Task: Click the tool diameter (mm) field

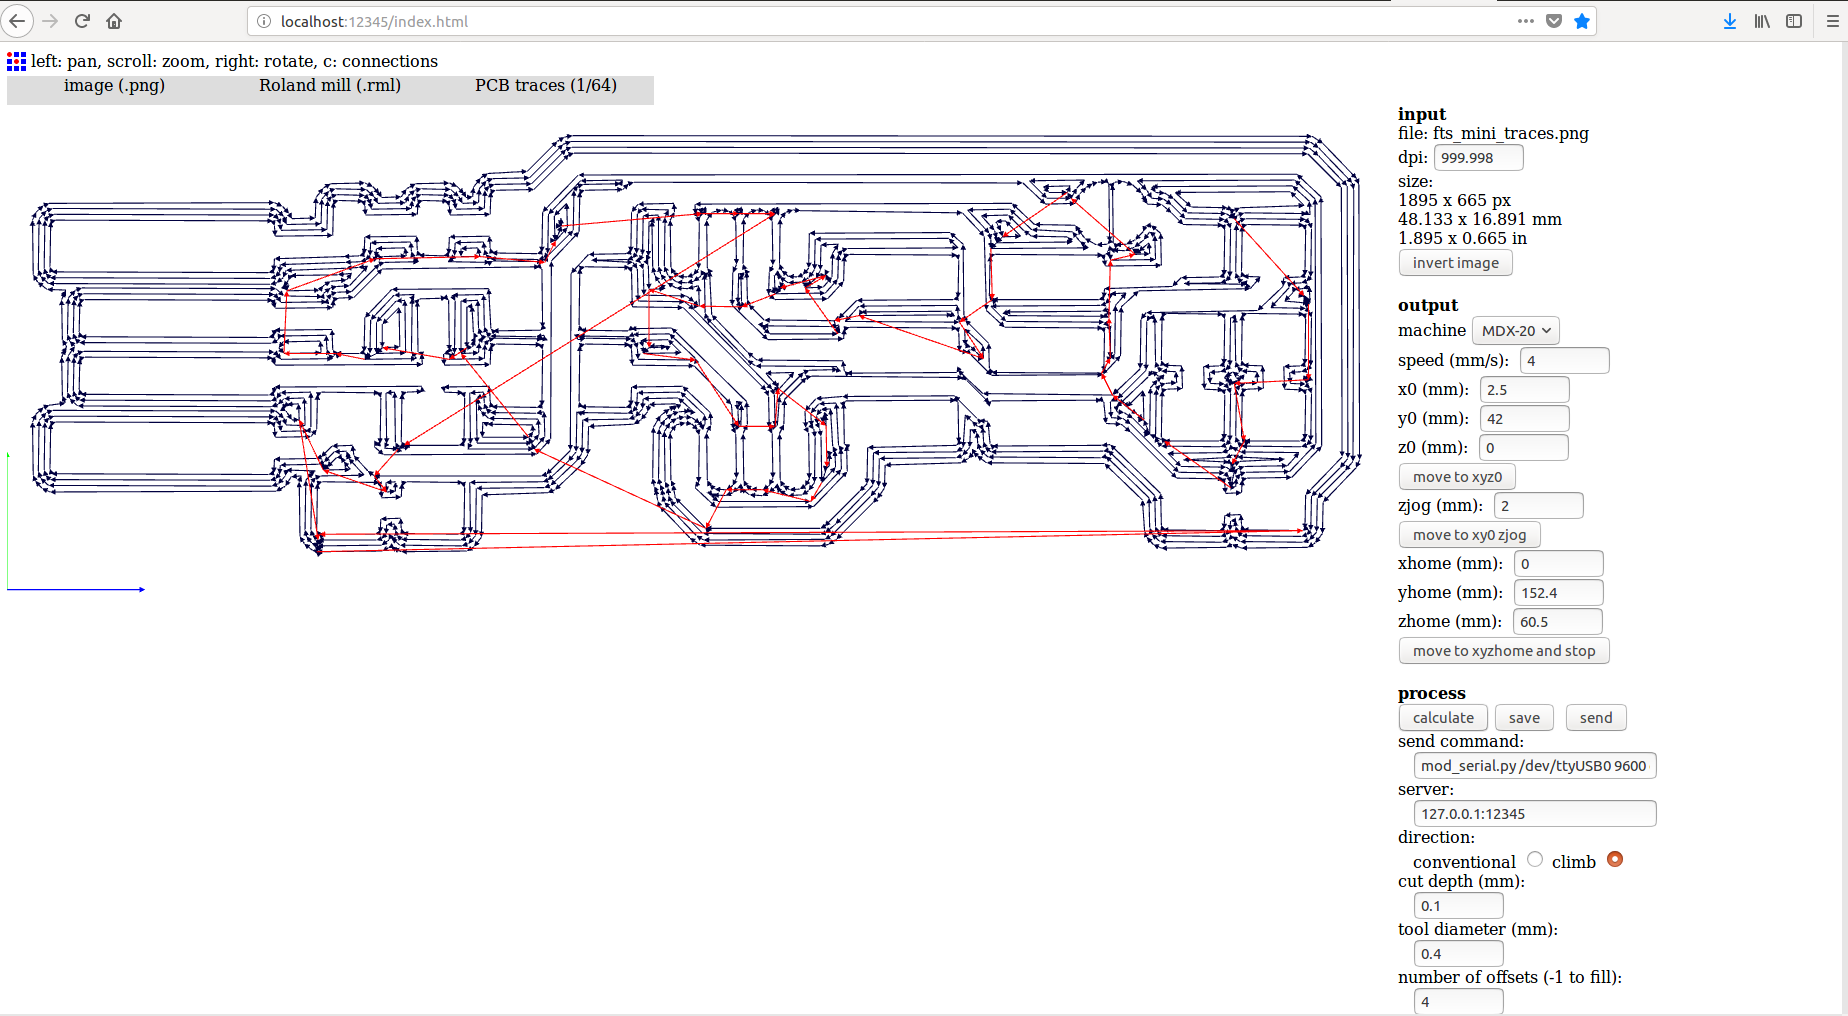Action: click(1459, 954)
